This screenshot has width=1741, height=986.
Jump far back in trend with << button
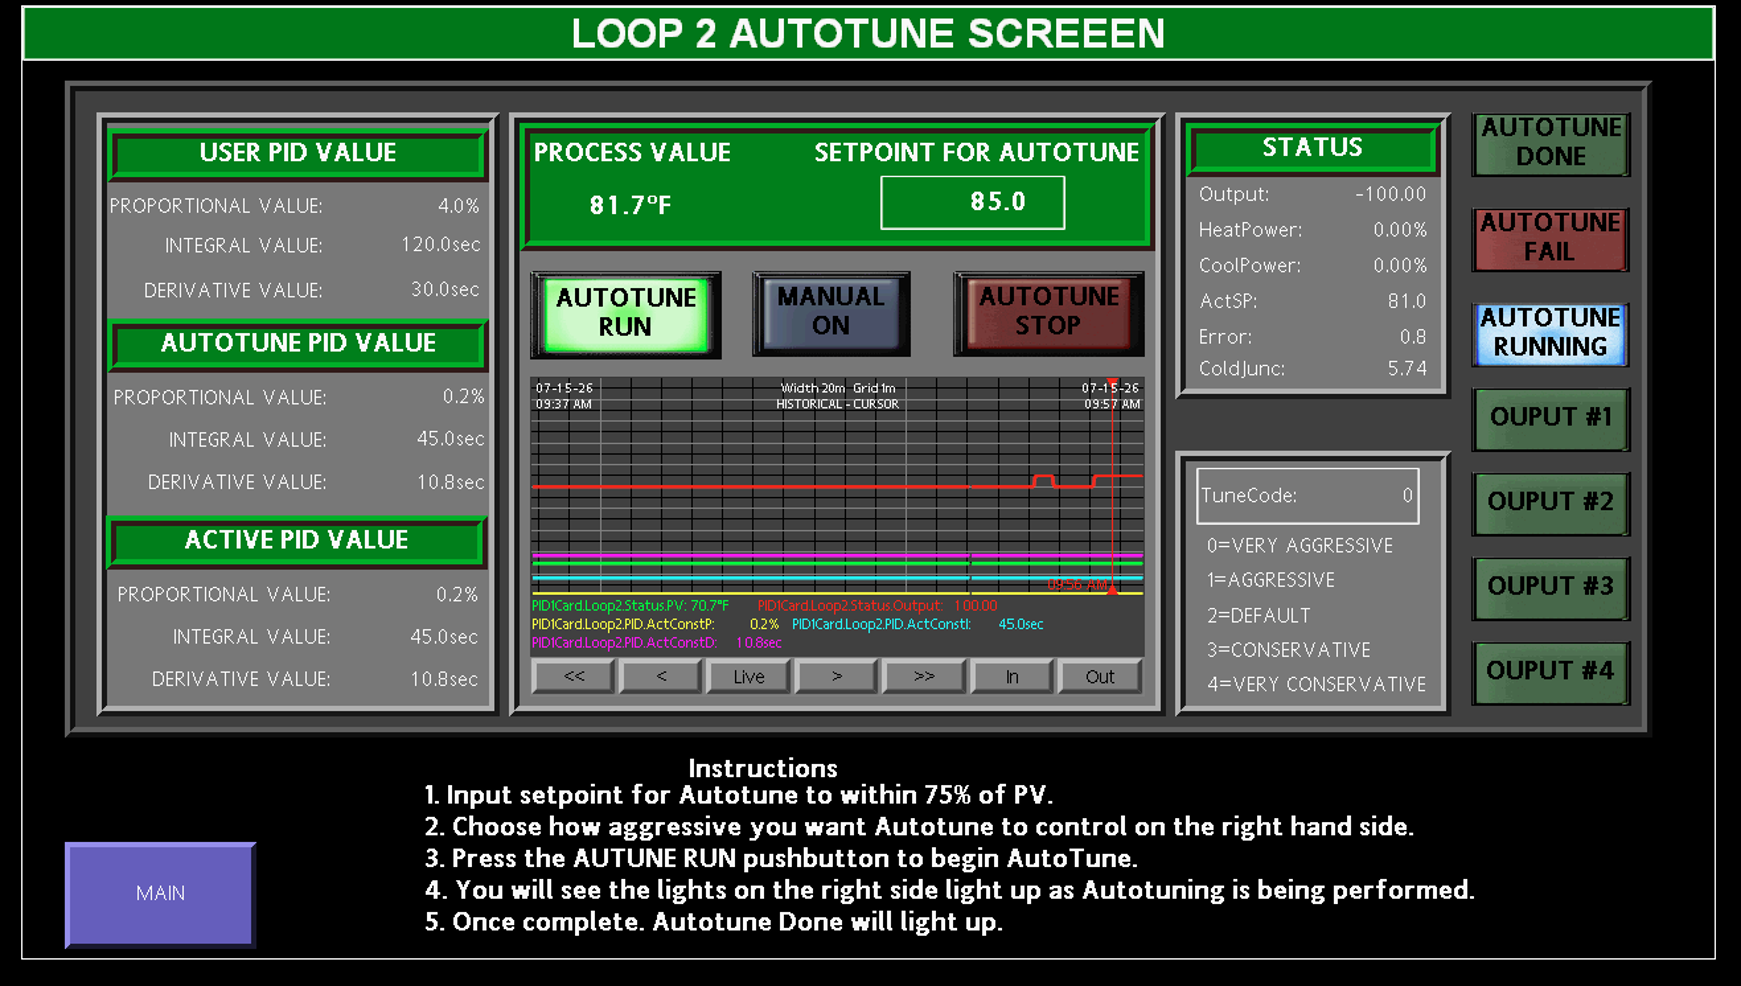574,676
